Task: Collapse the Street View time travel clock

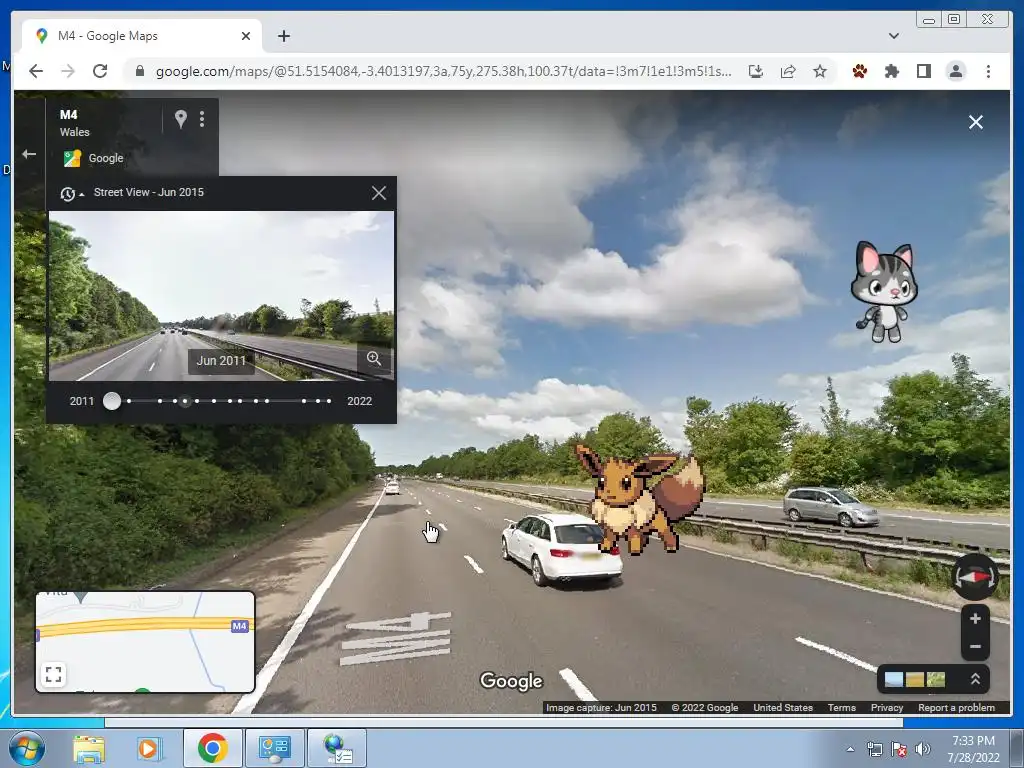Action: (x=72, y=194)
